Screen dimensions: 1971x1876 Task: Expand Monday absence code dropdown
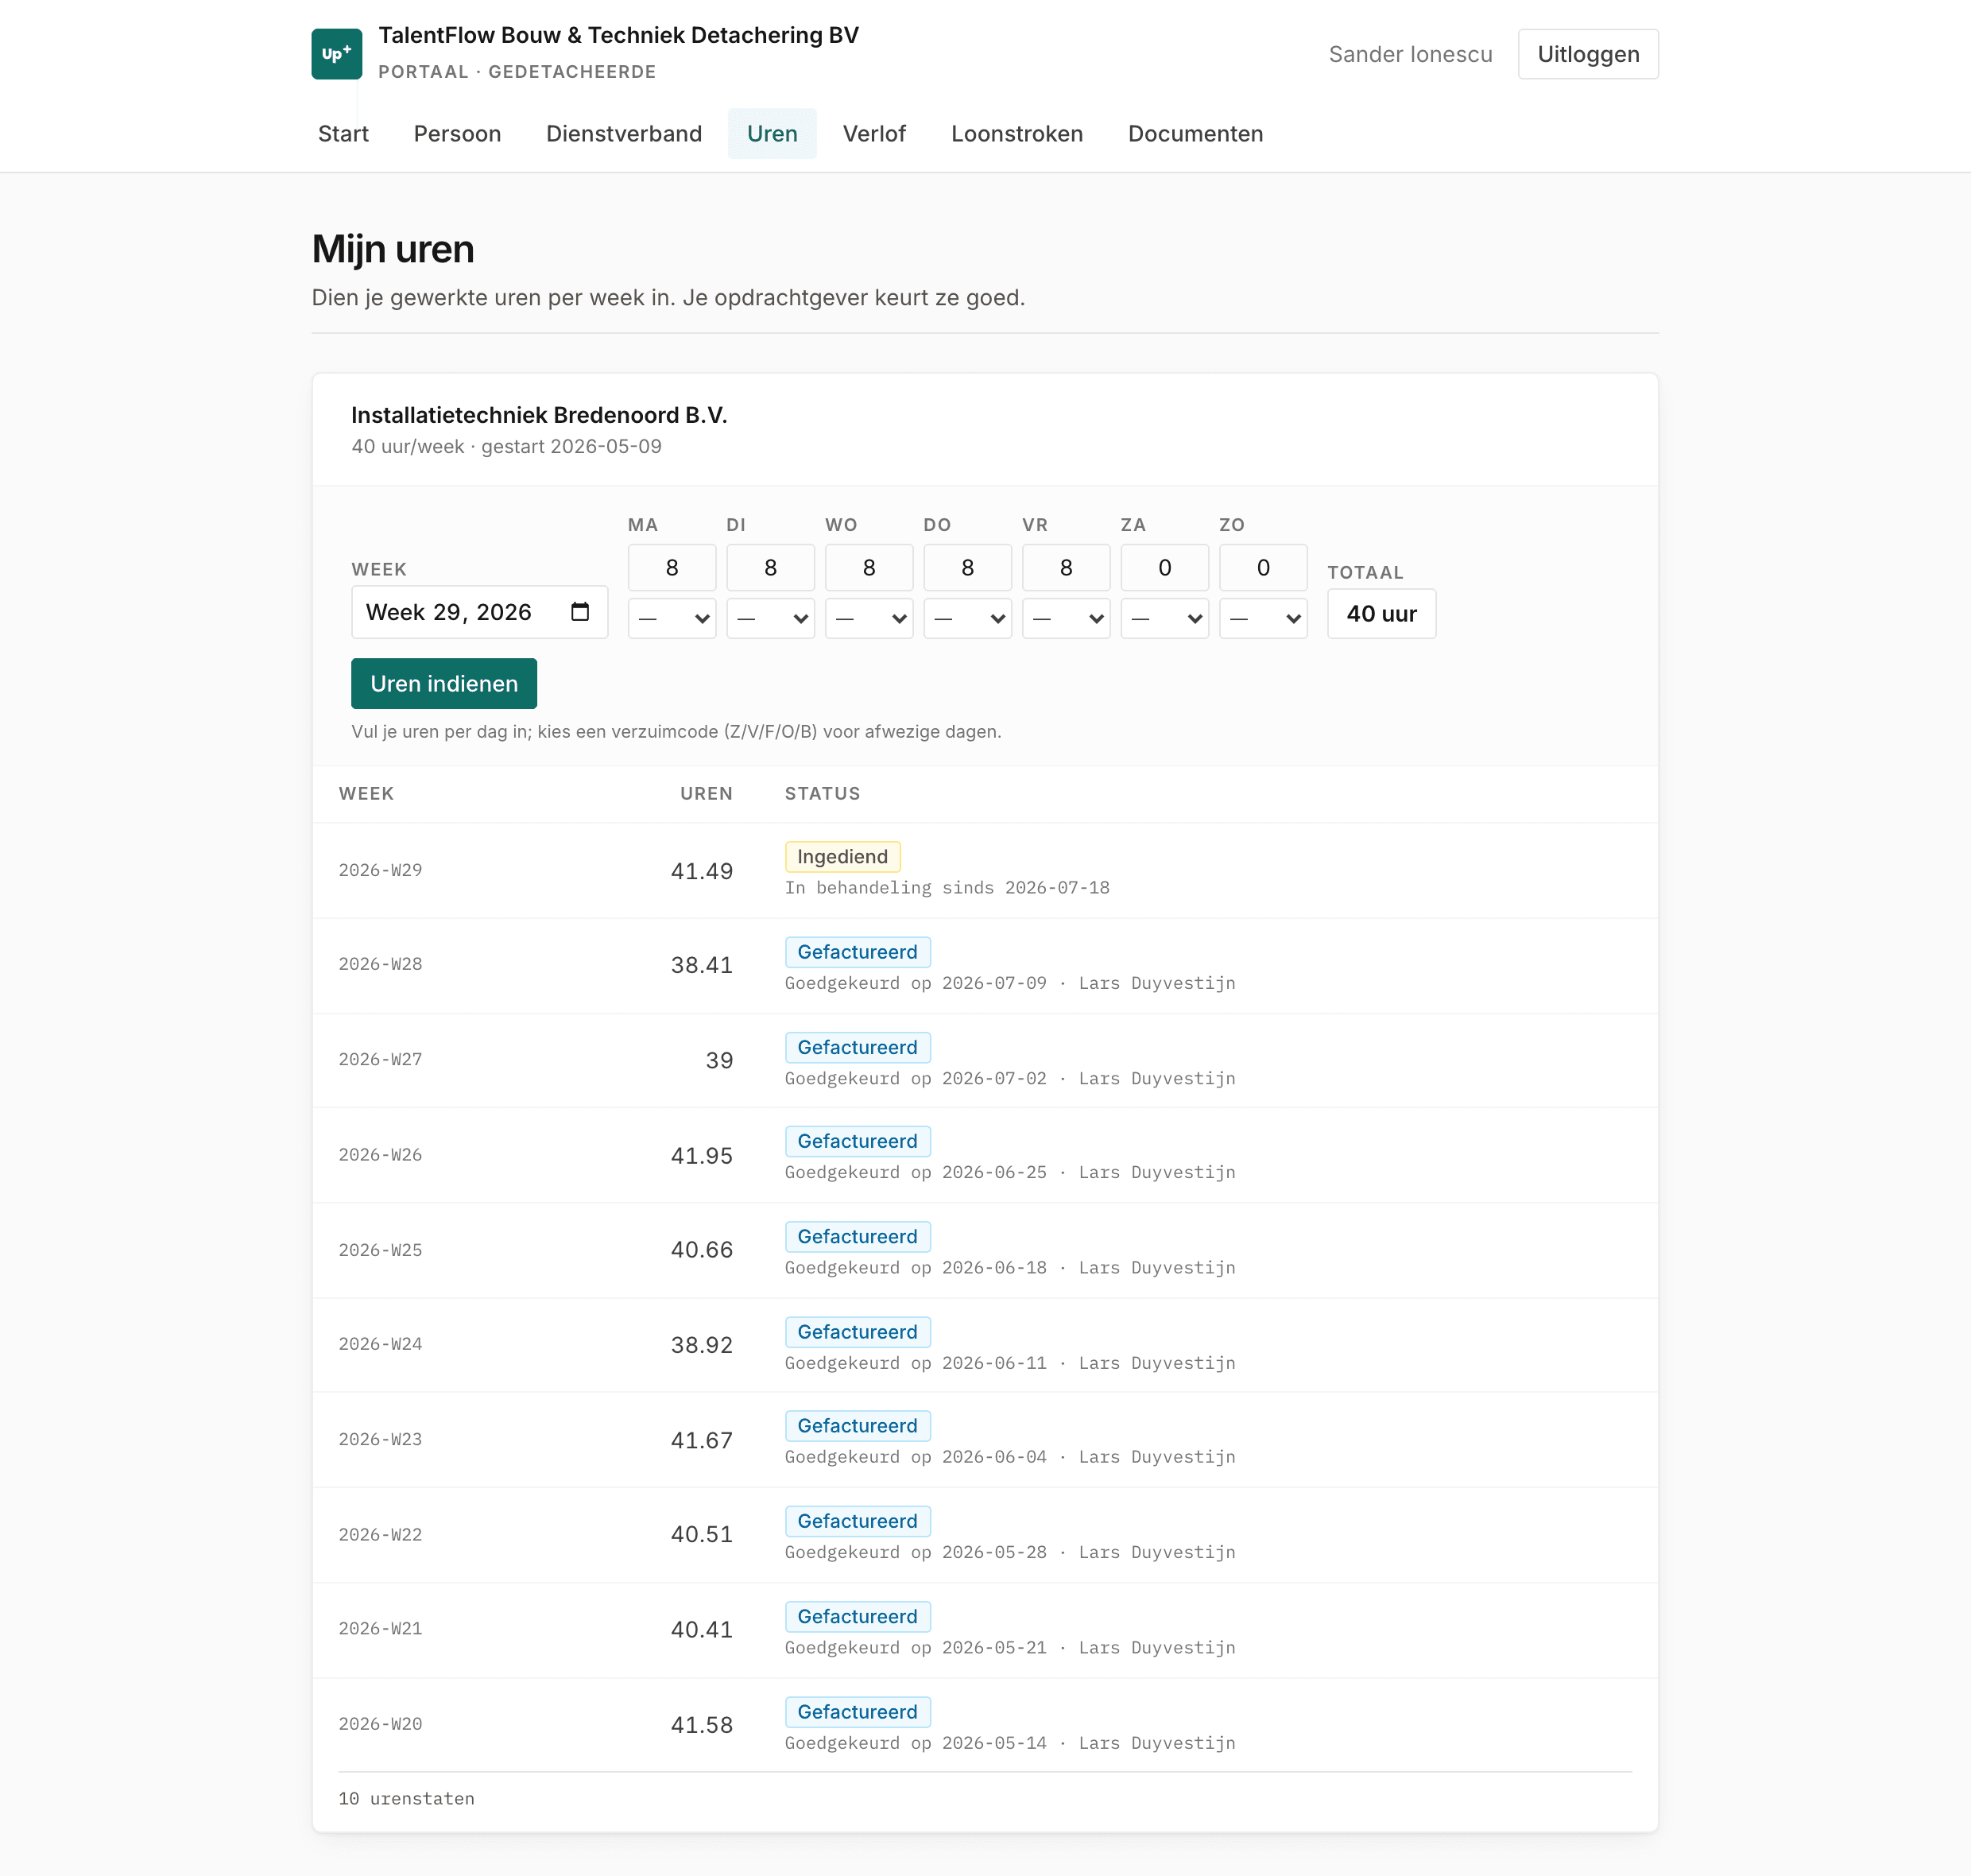[672, 618]
